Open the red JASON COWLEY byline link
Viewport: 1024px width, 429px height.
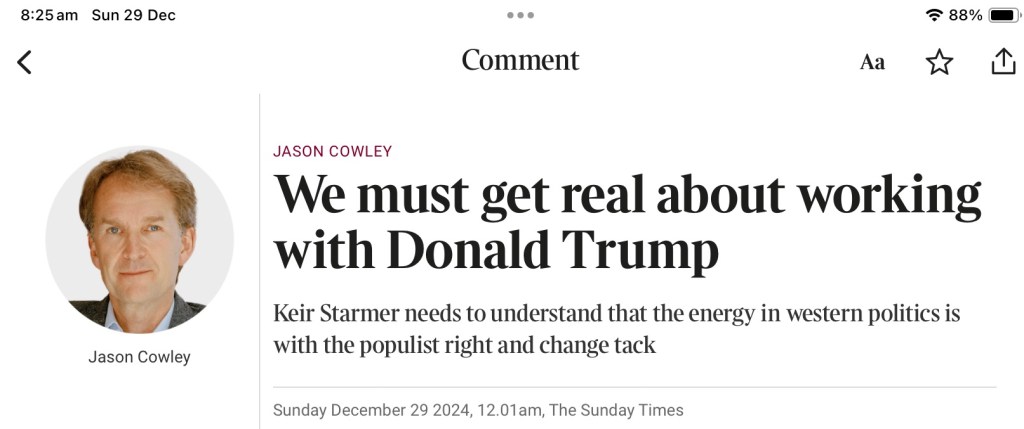pyautogui.click(x=332, y=151)
